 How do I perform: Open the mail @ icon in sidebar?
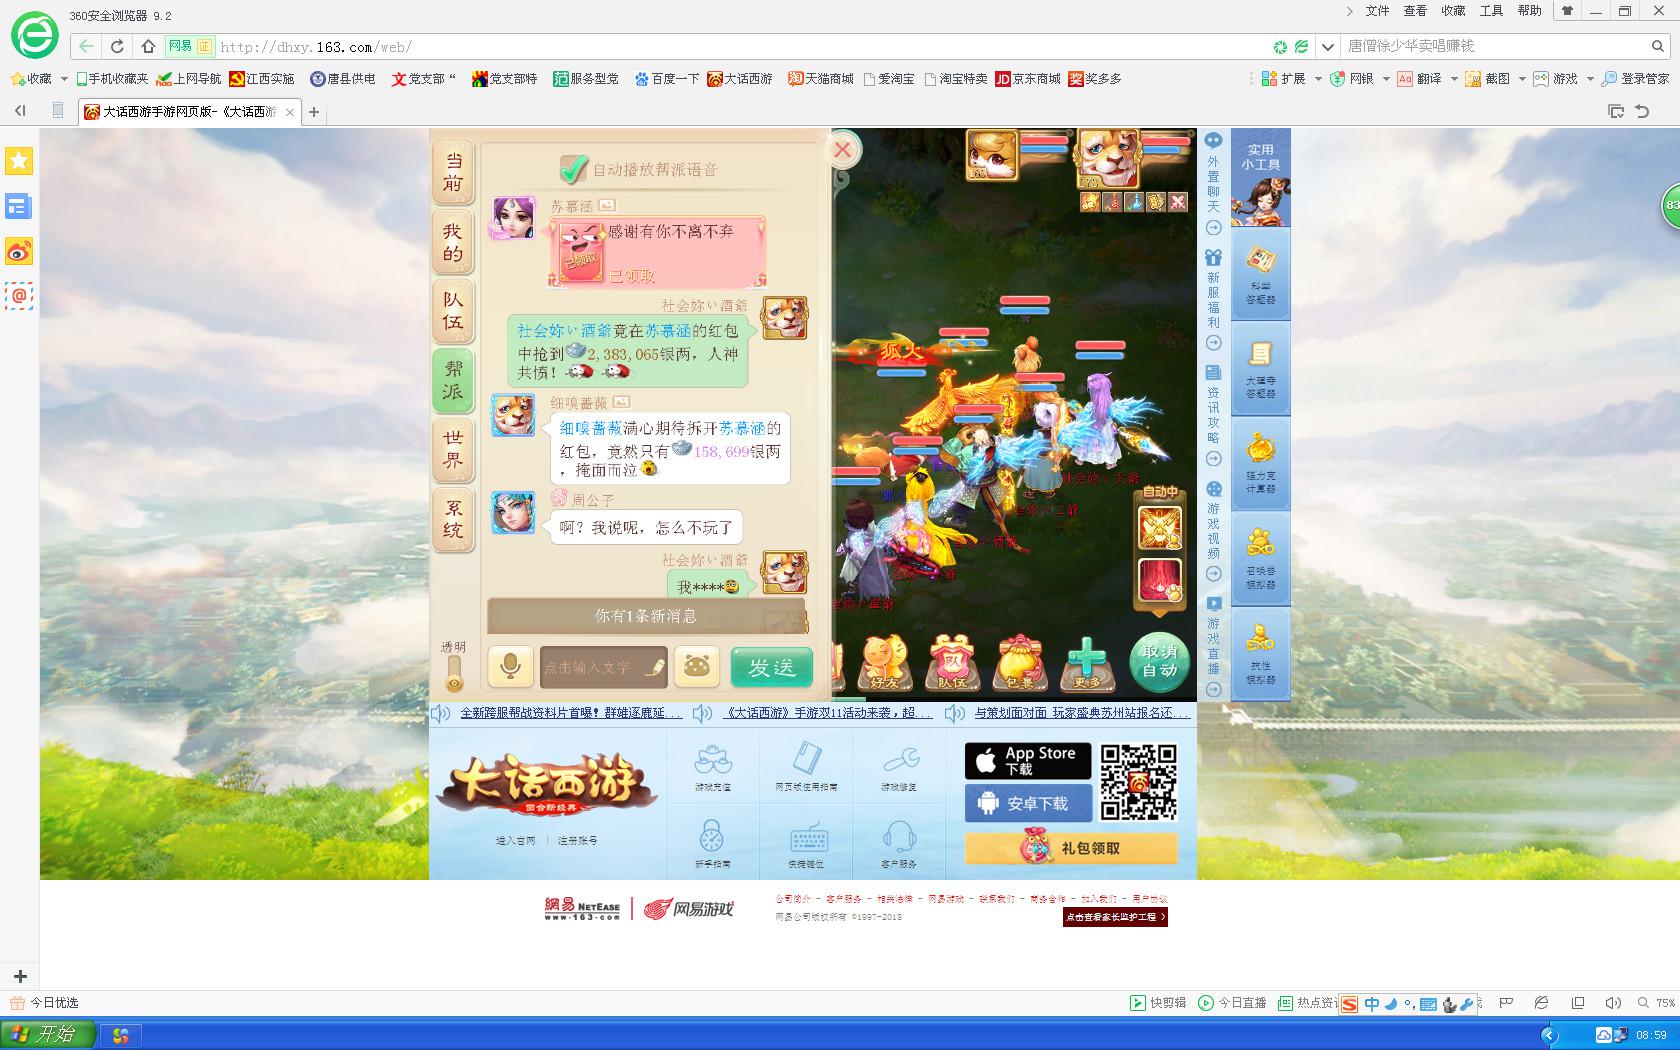click(x=19, y=296)
